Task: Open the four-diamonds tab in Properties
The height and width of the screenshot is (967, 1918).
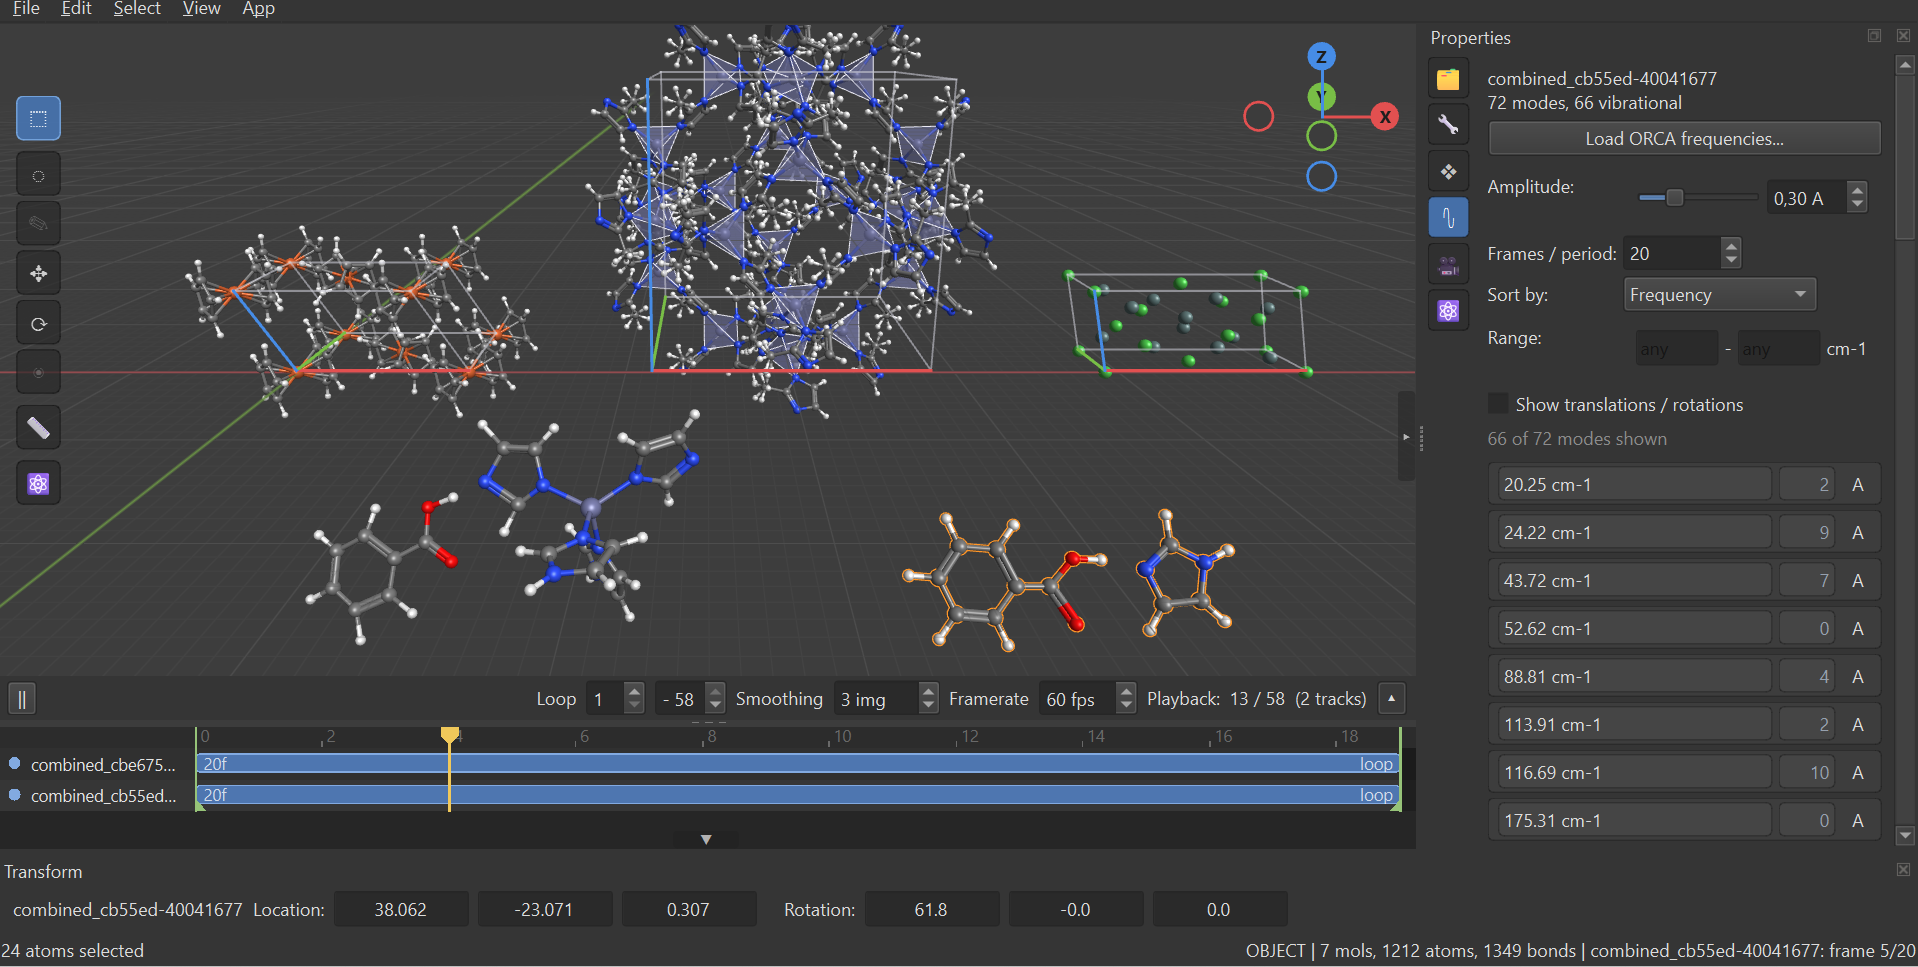Action: (1448, 172)
